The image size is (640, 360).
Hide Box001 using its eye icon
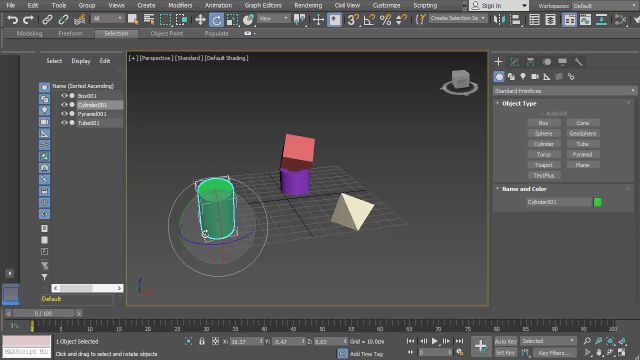[64, 96]
